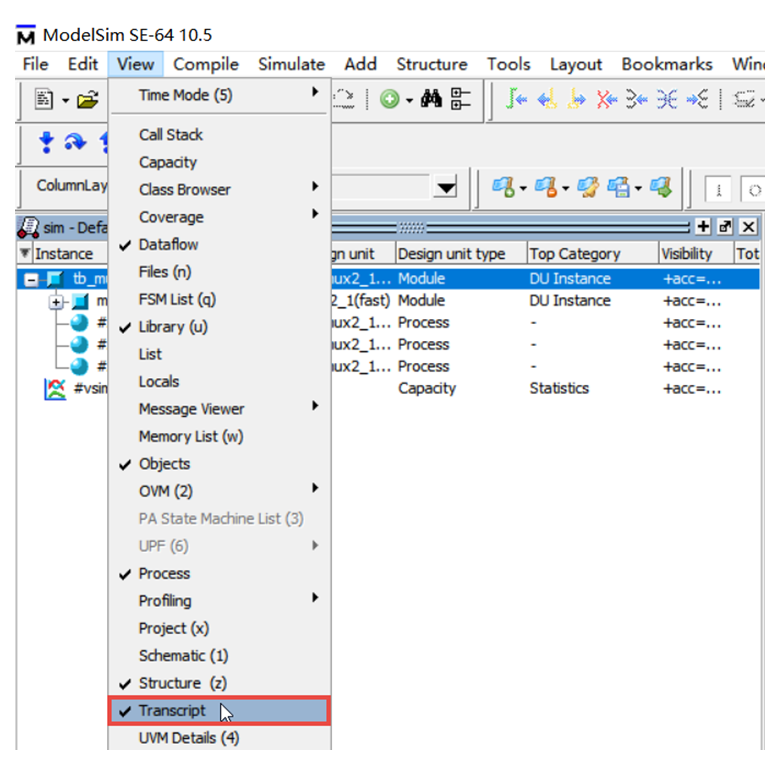Open the Coverage submenu
Viewport: 772px width, 771px height.
[220, 217]
